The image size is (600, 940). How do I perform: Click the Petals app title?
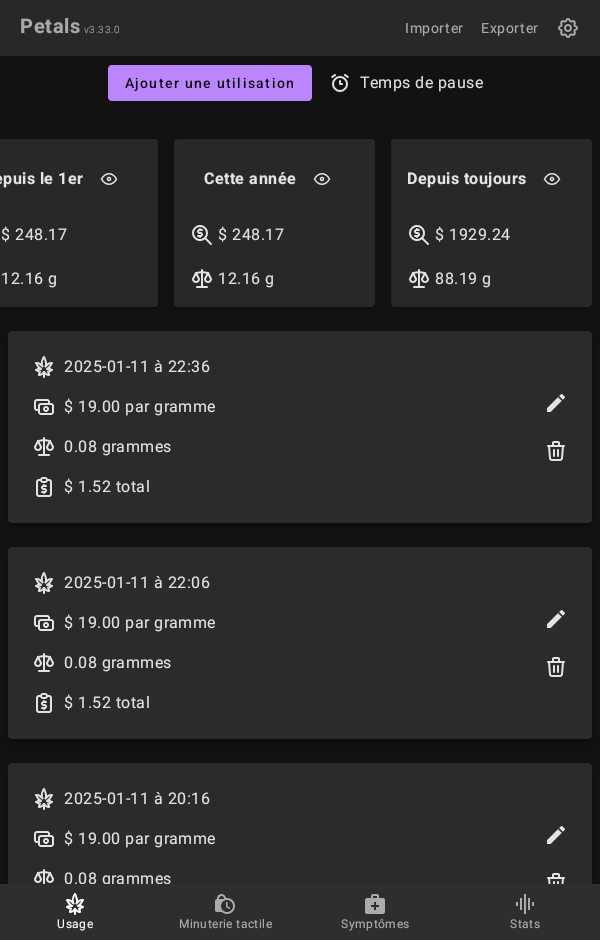50,27
